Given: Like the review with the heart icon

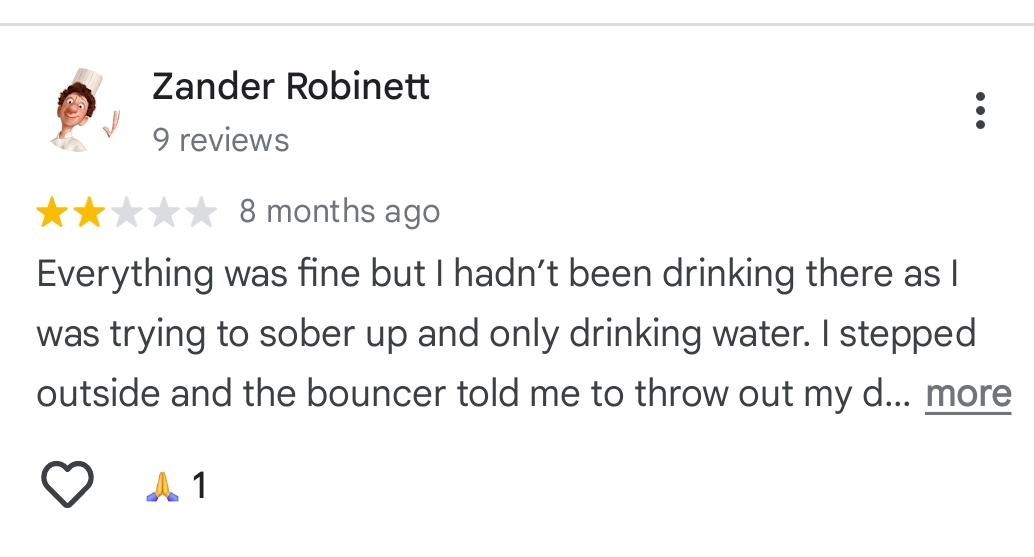Looking at the screenshot, I should click(67, 485).
